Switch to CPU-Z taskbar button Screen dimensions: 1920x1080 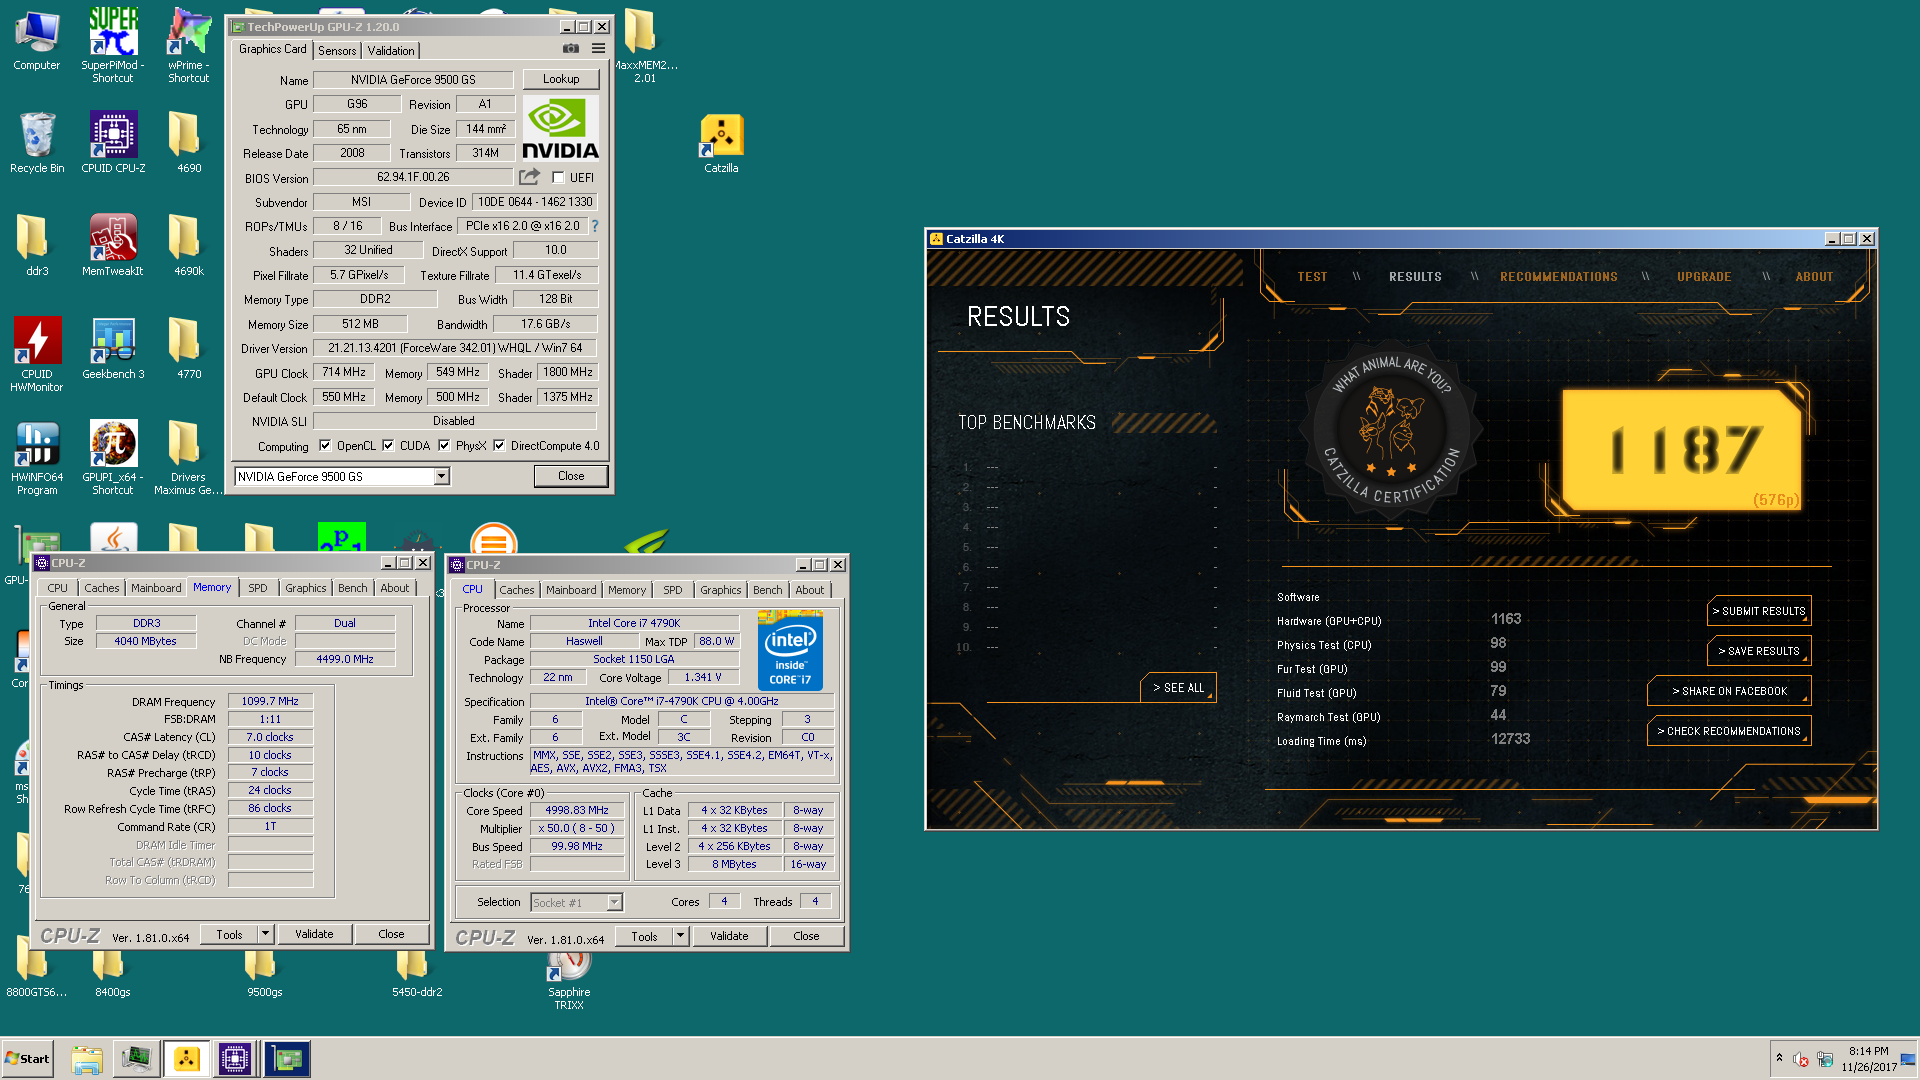[235, 1059]
